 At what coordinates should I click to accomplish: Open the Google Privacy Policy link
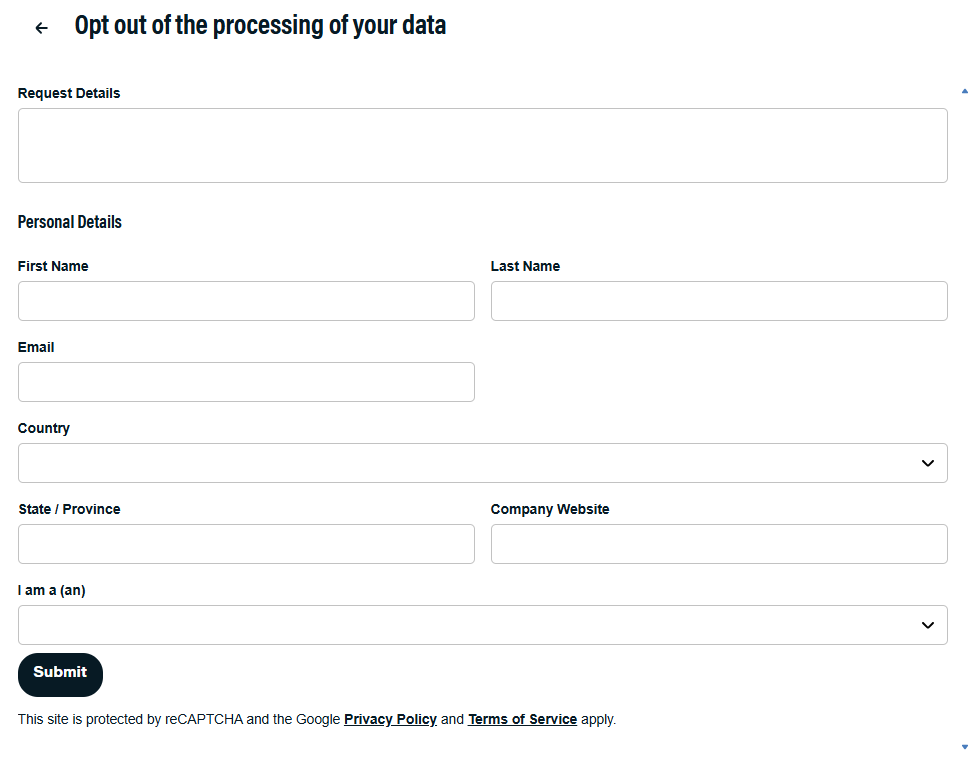click(x=390, y=719)
